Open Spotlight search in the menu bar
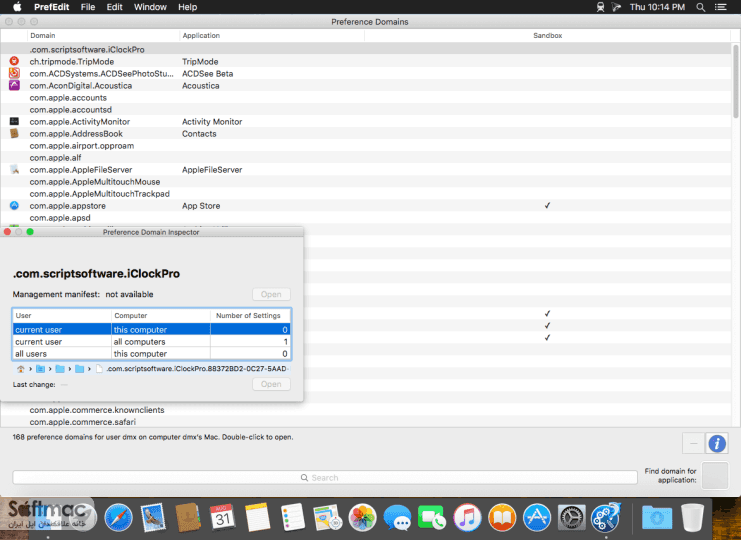741x540 pixels. [x=701, y=7]
